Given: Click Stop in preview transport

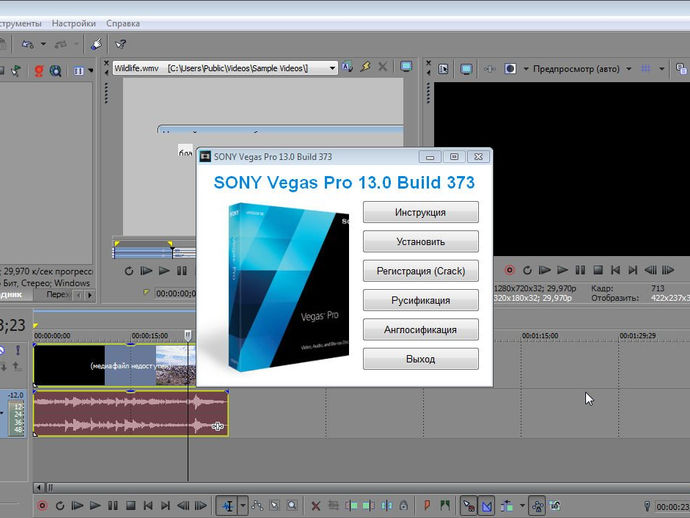Looking at the screenshot, I should 598,270.
